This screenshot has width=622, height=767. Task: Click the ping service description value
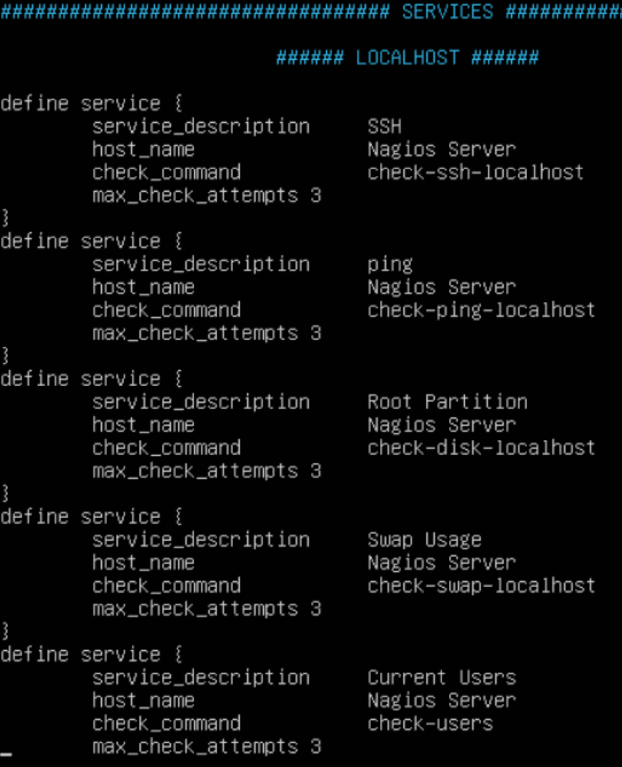pos(390,265)
